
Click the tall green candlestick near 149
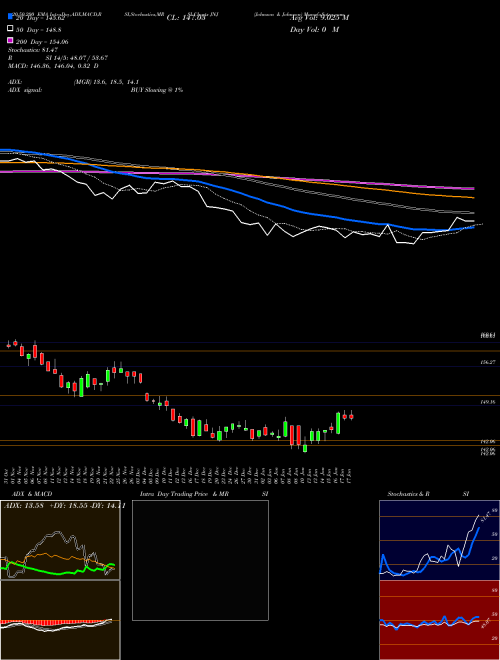pyautogui.click(x=338, y=423)
